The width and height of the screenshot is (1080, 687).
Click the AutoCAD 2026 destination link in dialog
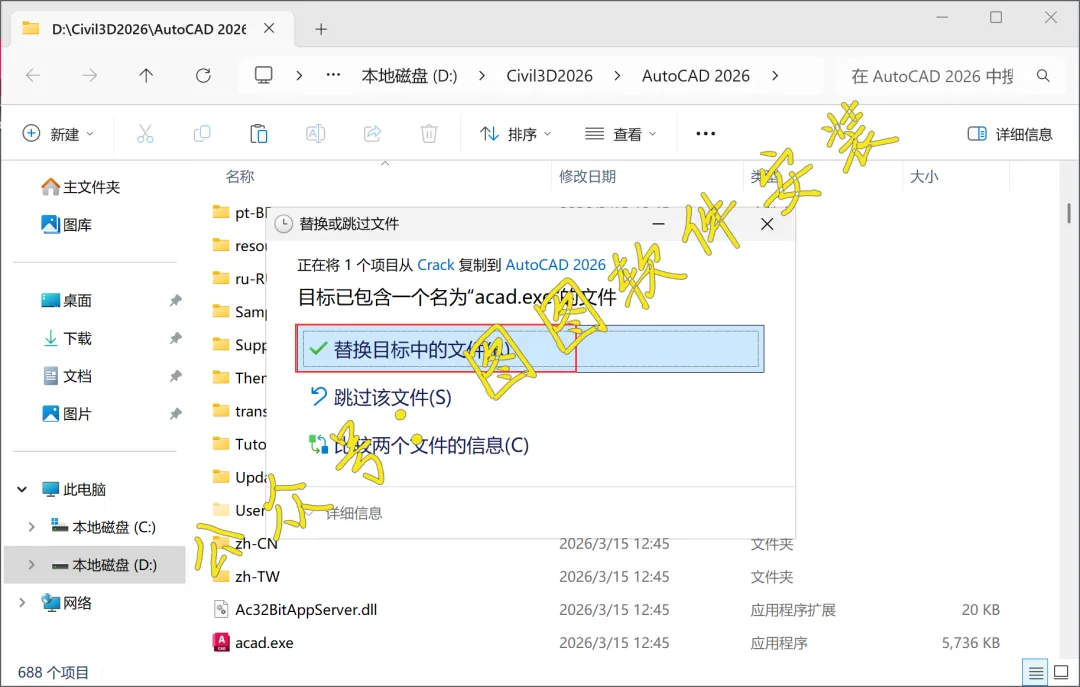(556, 265)
